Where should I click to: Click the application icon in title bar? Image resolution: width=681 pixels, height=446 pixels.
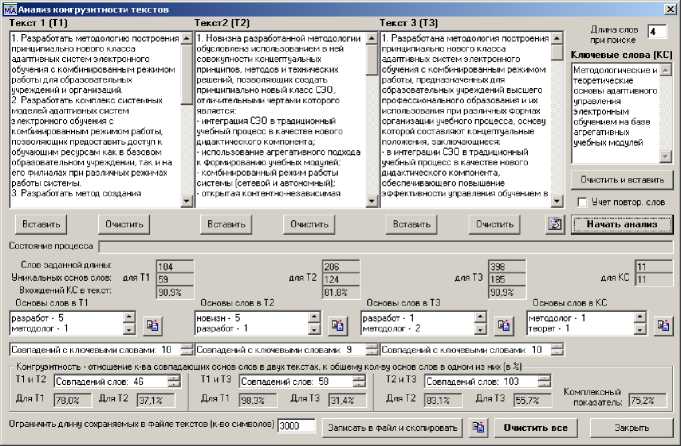pos(9,9)
